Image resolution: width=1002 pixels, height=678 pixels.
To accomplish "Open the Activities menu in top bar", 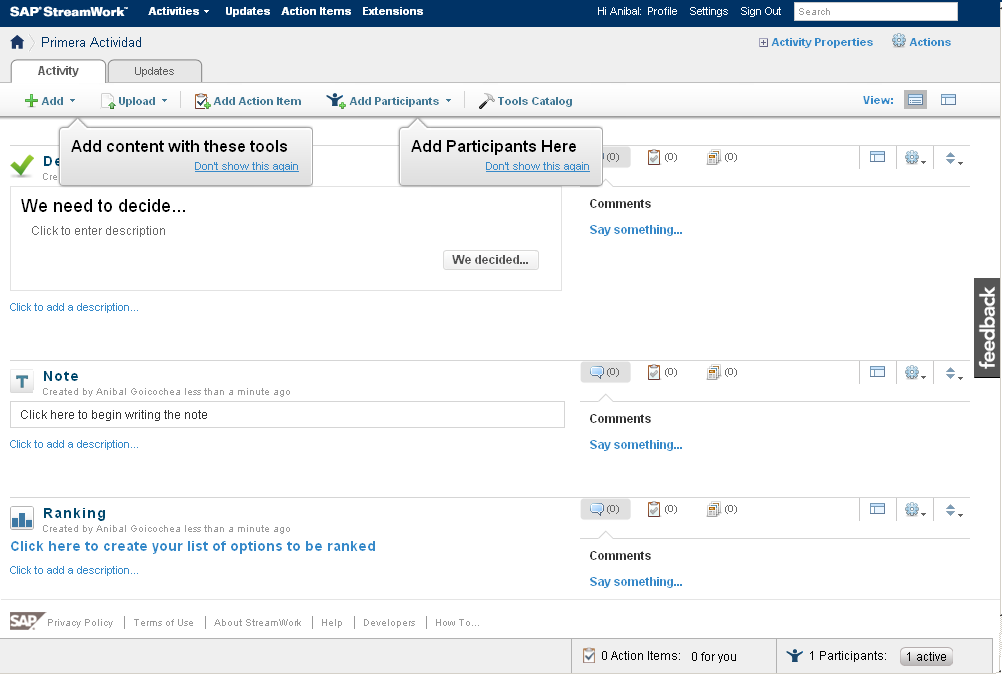I will point(178,11).
